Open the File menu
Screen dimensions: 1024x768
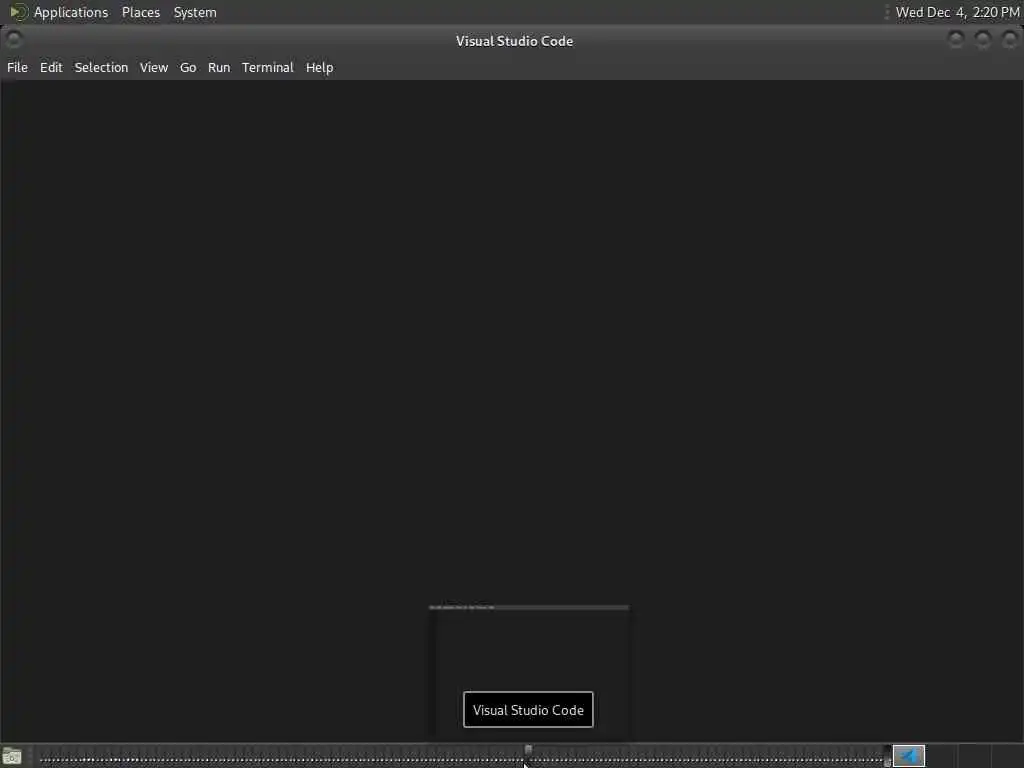pos(18,67)
